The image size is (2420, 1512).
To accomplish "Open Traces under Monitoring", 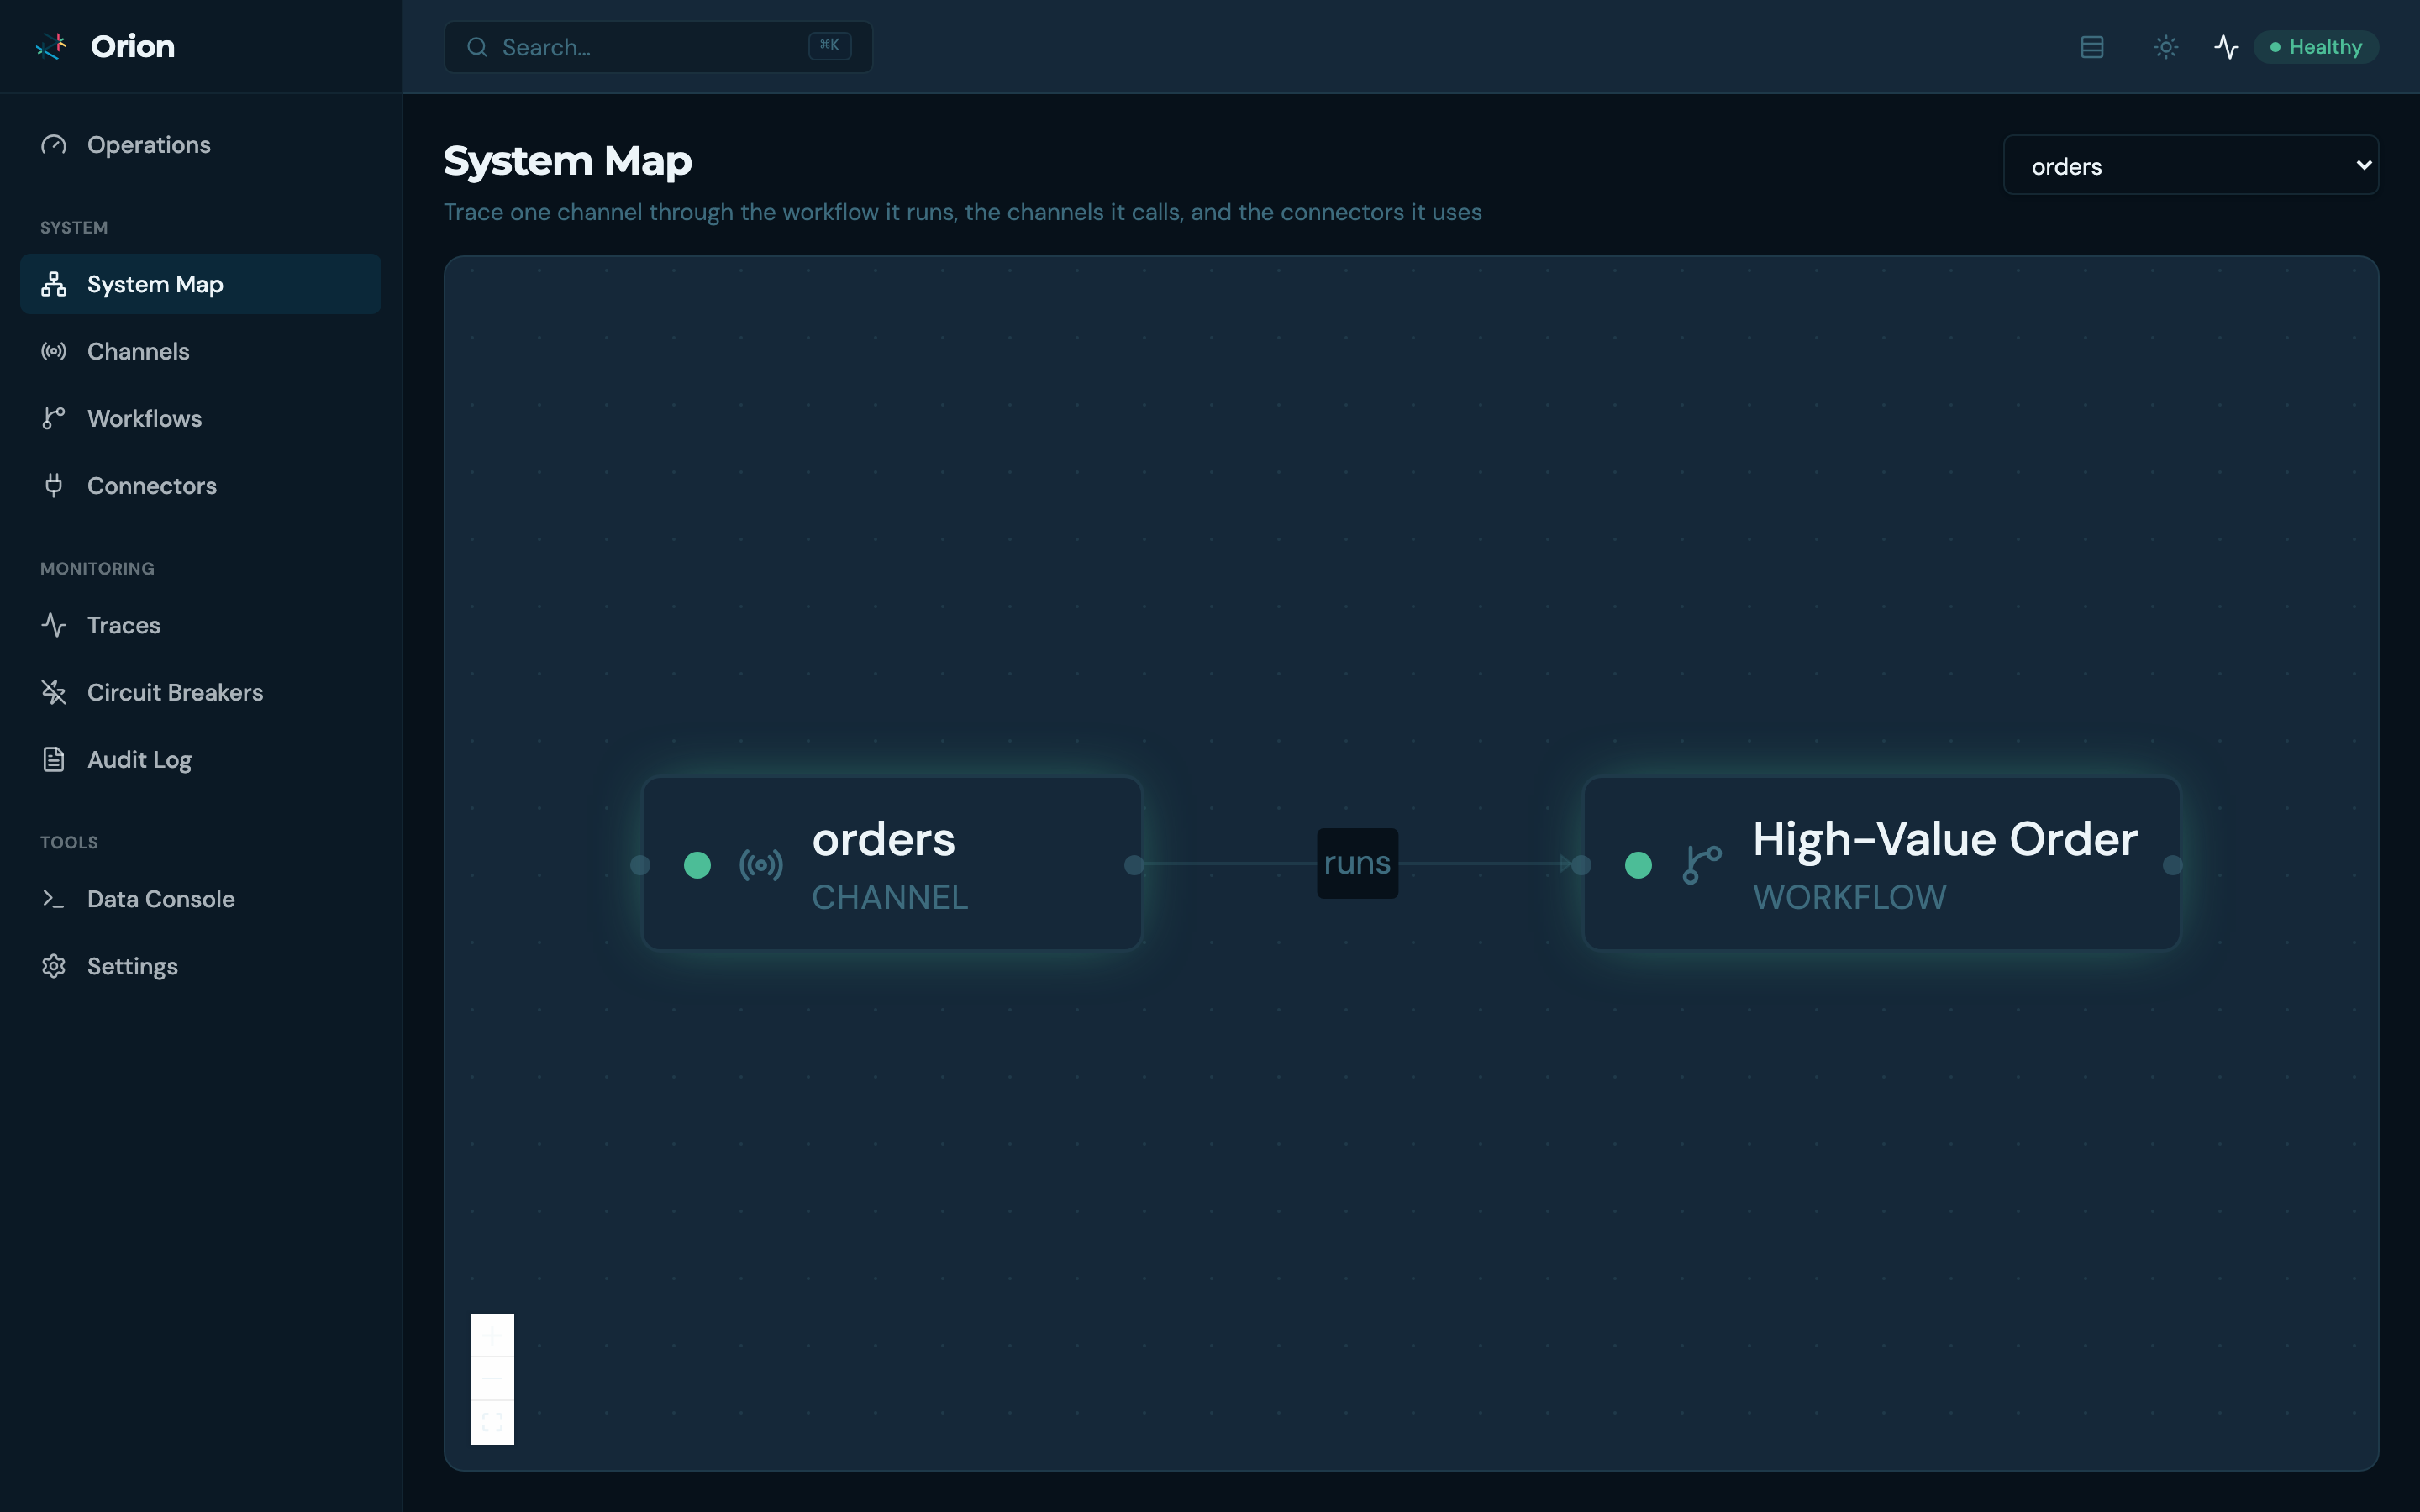I will 200,625.
